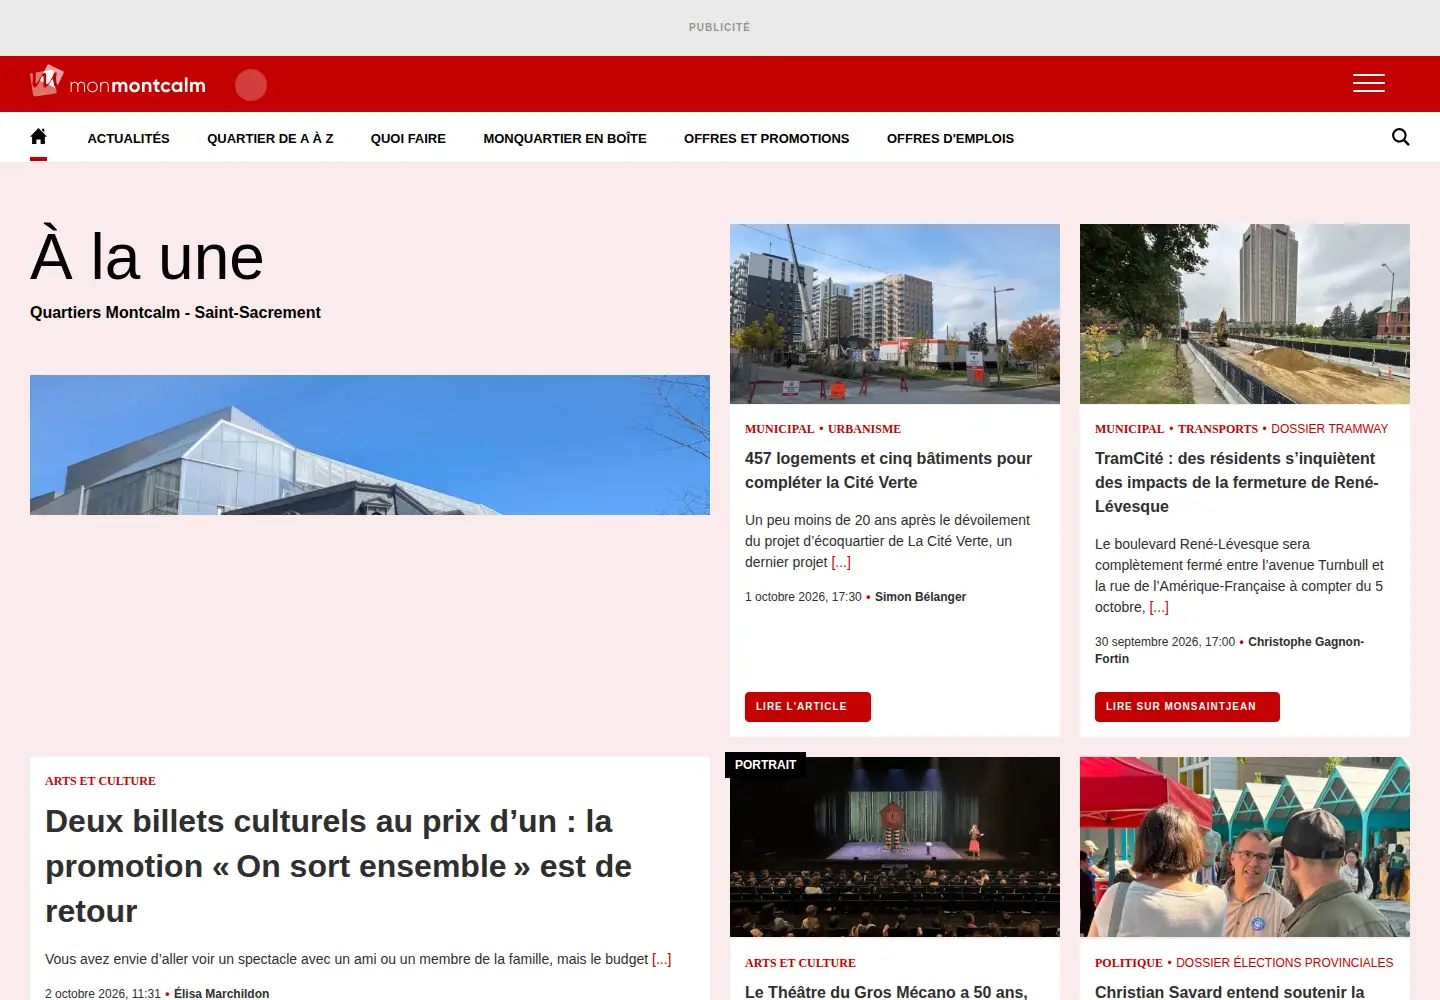1440x1000 pixels.
Task: Click the Politique category tag
Action: pyautogui.click(x=1128, y=963)
